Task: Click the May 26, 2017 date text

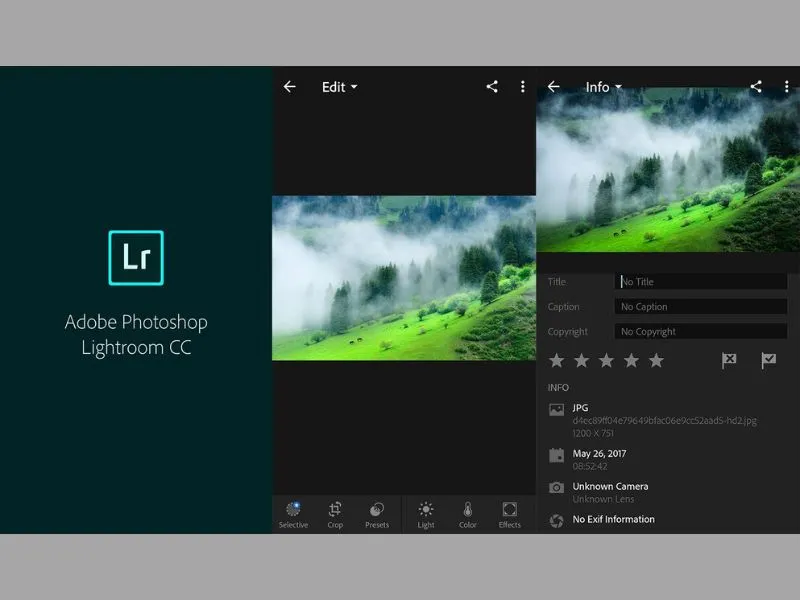Action: coord(599,454)
